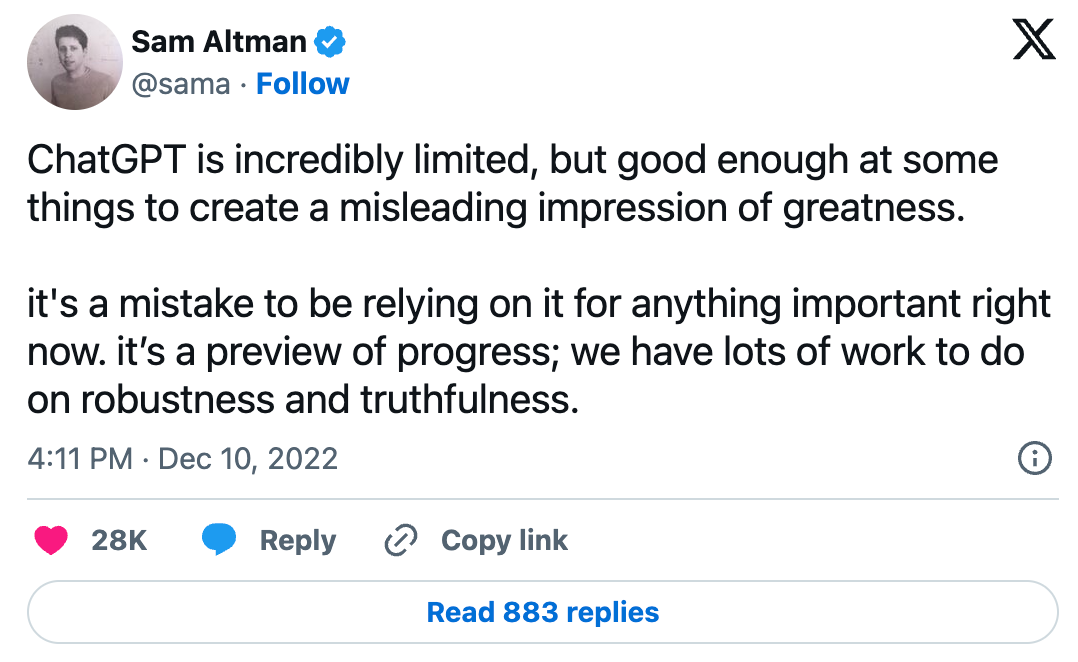Click the "ChatGPT is incredibly limited" paragraph
This screenshot has width=1078, height=662.
point(512,160)
